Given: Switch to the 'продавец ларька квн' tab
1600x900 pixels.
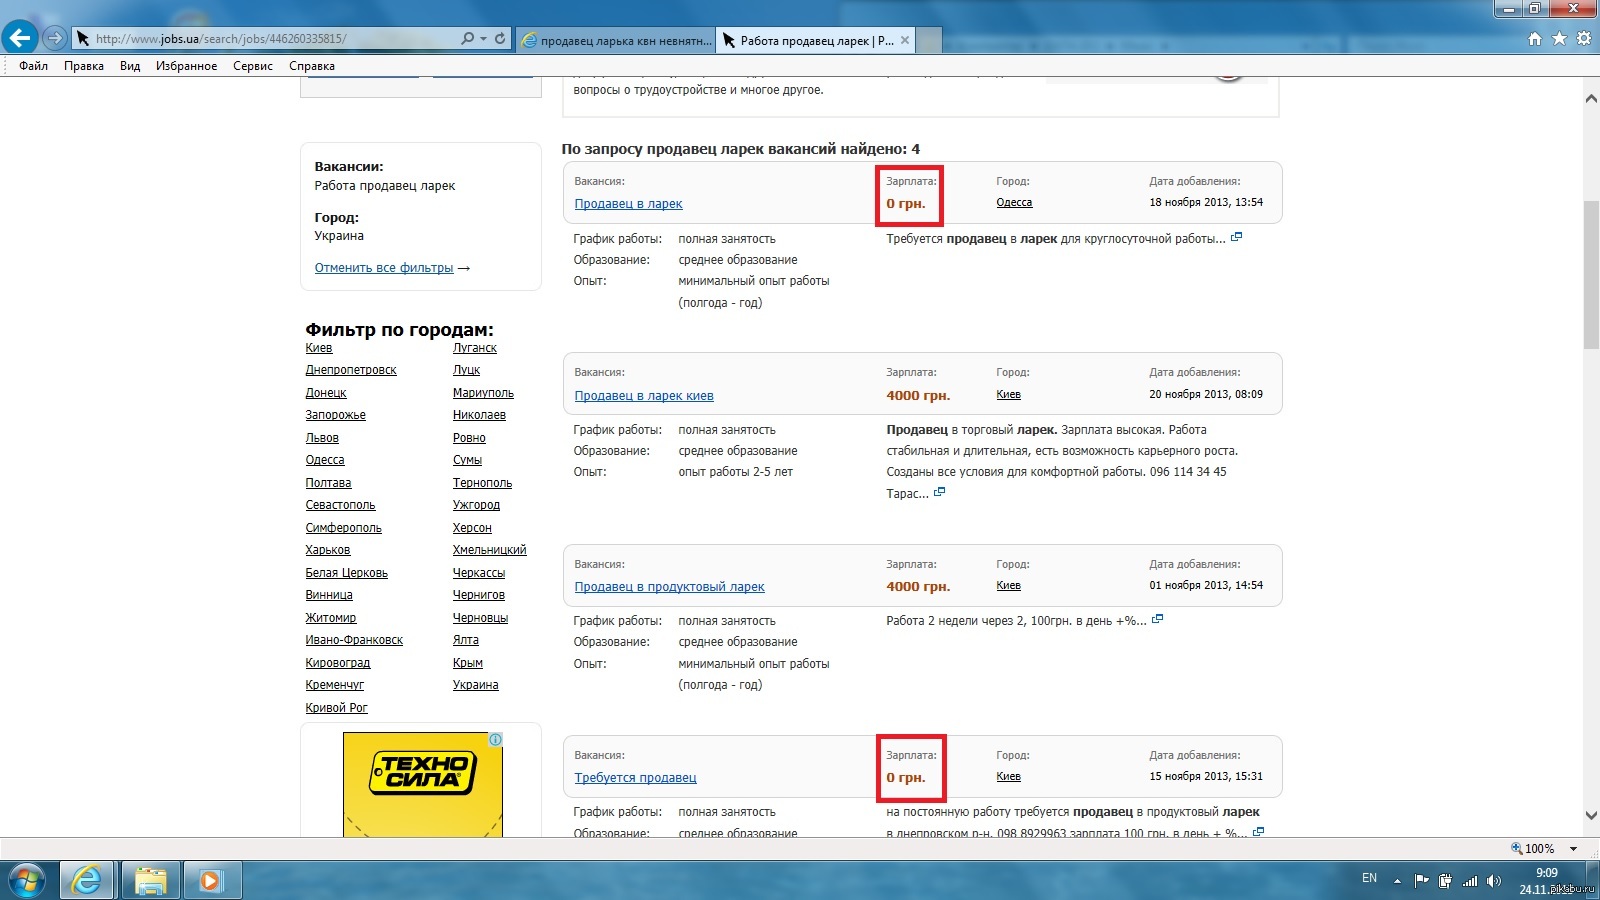Looking at the screenshot, I should point(617,41).
